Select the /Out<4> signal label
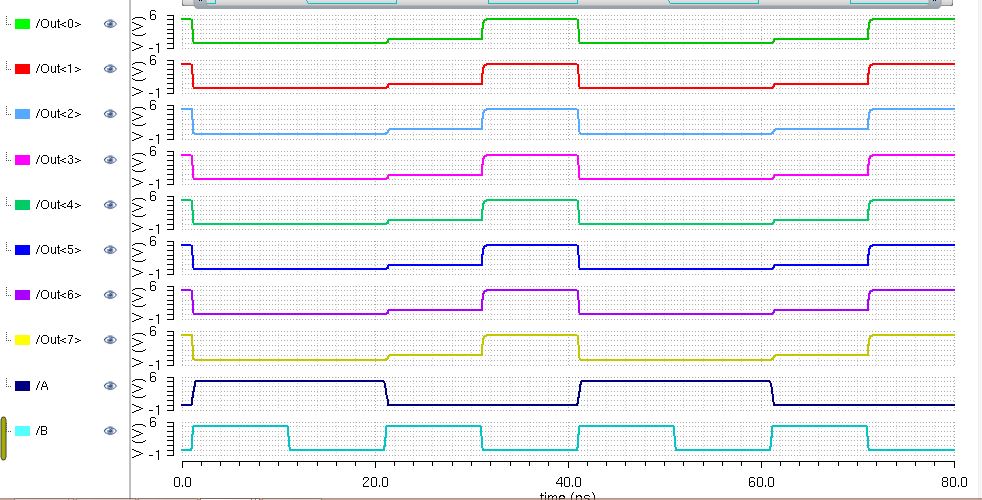This screenshot has width=982, height=500. click(58, 205)
